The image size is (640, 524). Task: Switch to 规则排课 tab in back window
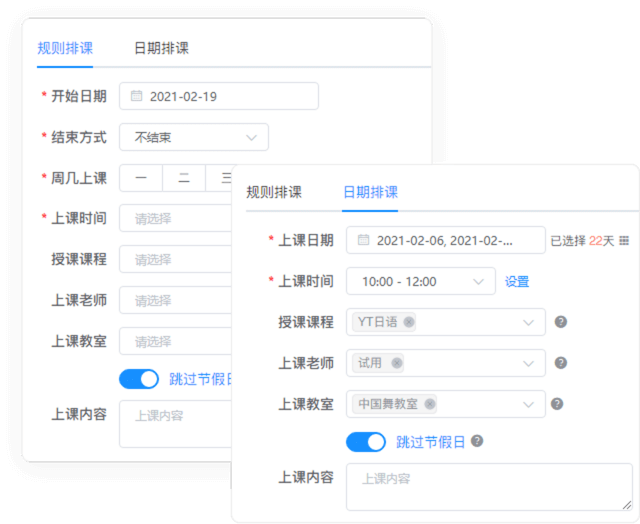[65, 48]
